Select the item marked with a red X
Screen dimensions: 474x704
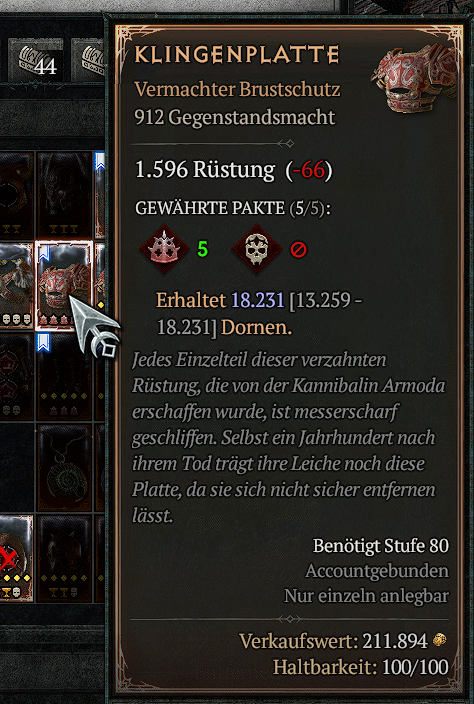(16, 558)
